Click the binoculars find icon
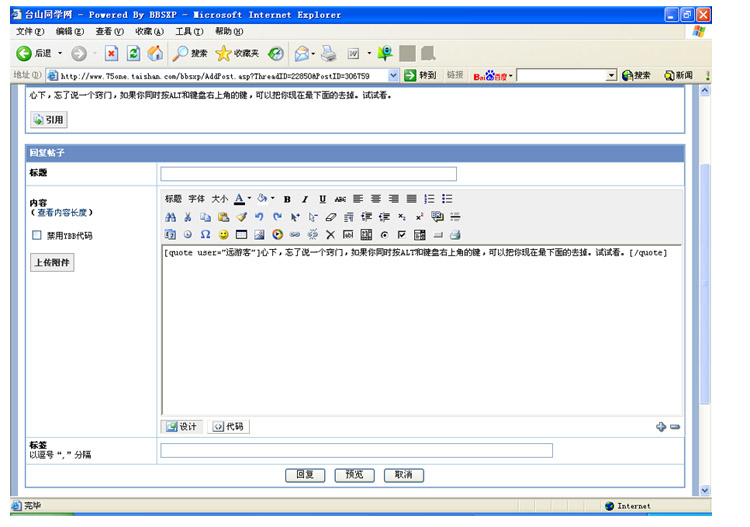 coord(170,217)
